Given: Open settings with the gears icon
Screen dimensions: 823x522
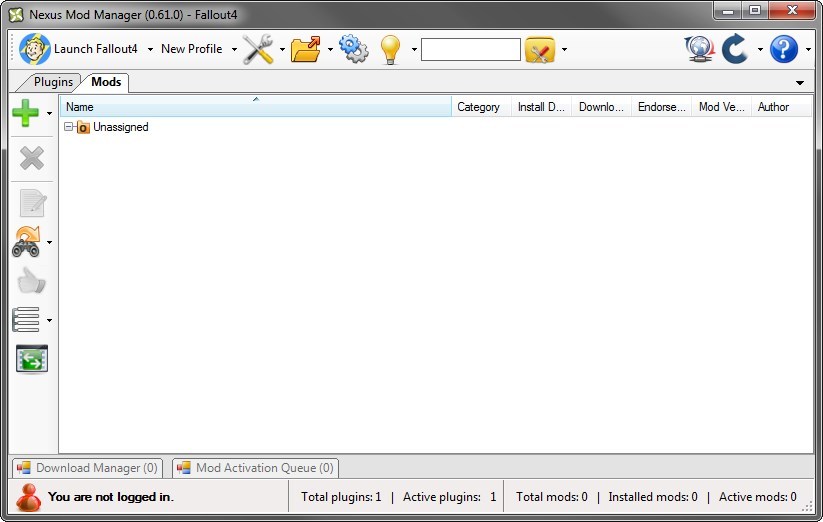Looking at the screenshot, I should (354, 49).
